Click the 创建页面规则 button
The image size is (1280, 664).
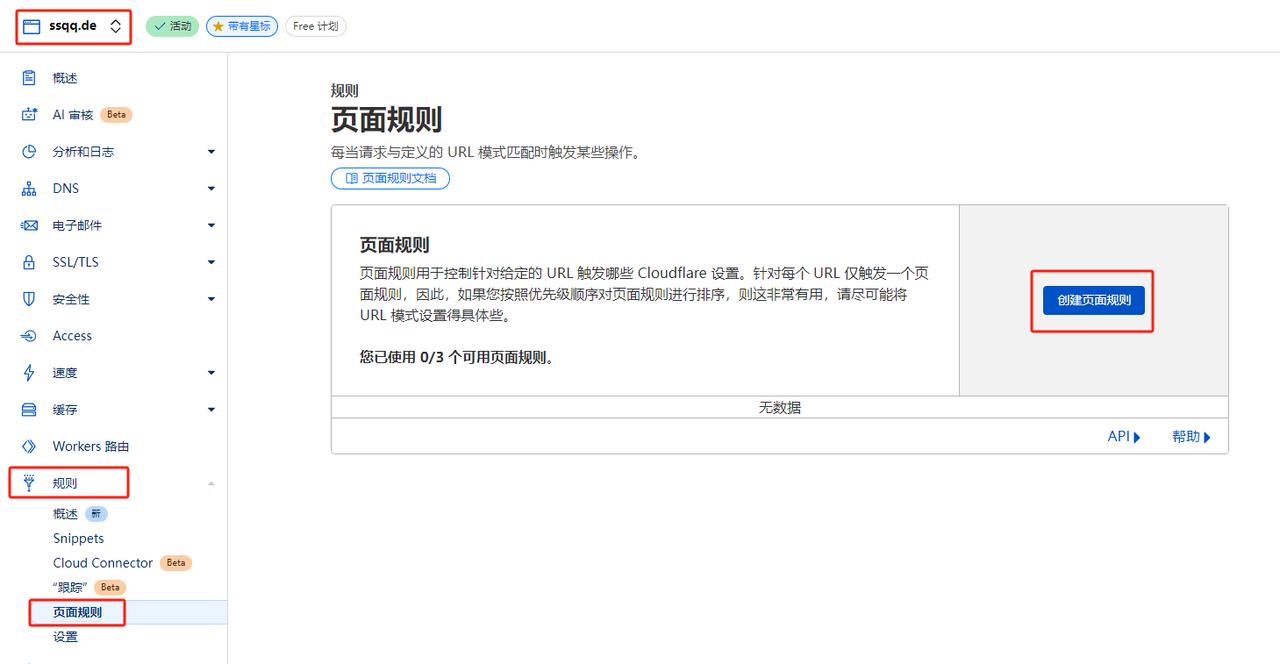pyautogui.click(x=1092, y=300)
